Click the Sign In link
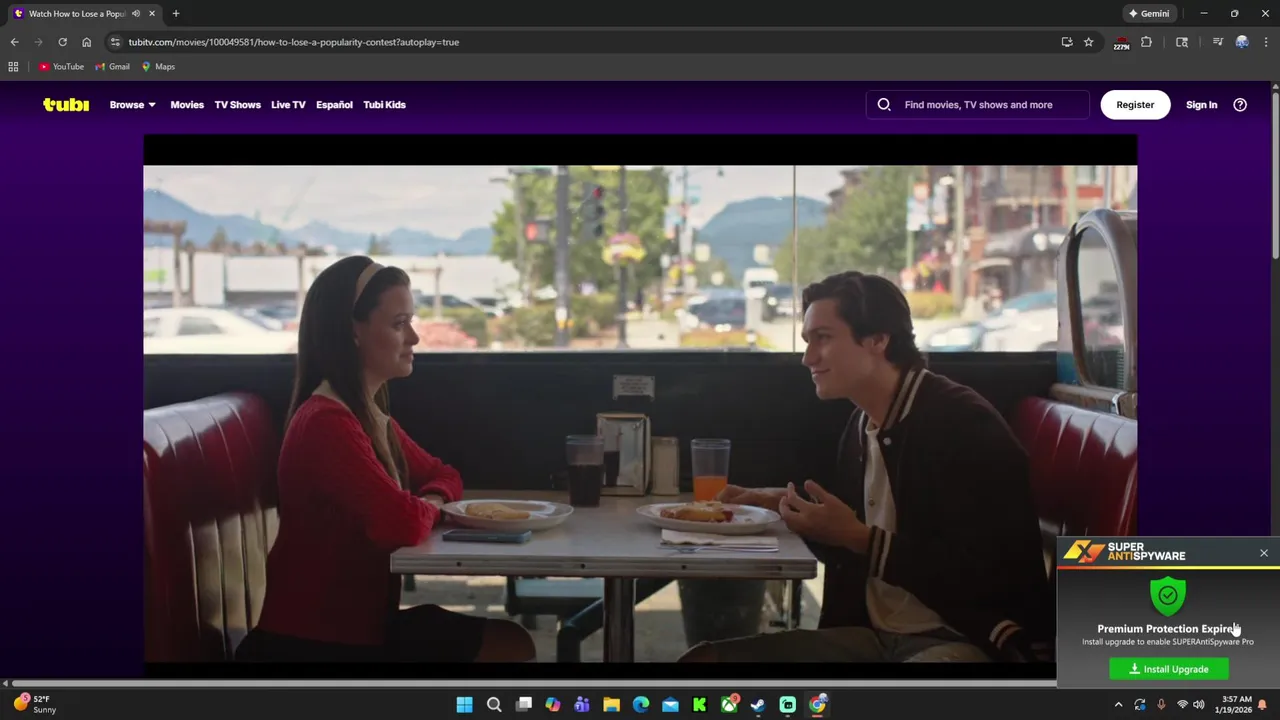 [x=1201, y=104]
